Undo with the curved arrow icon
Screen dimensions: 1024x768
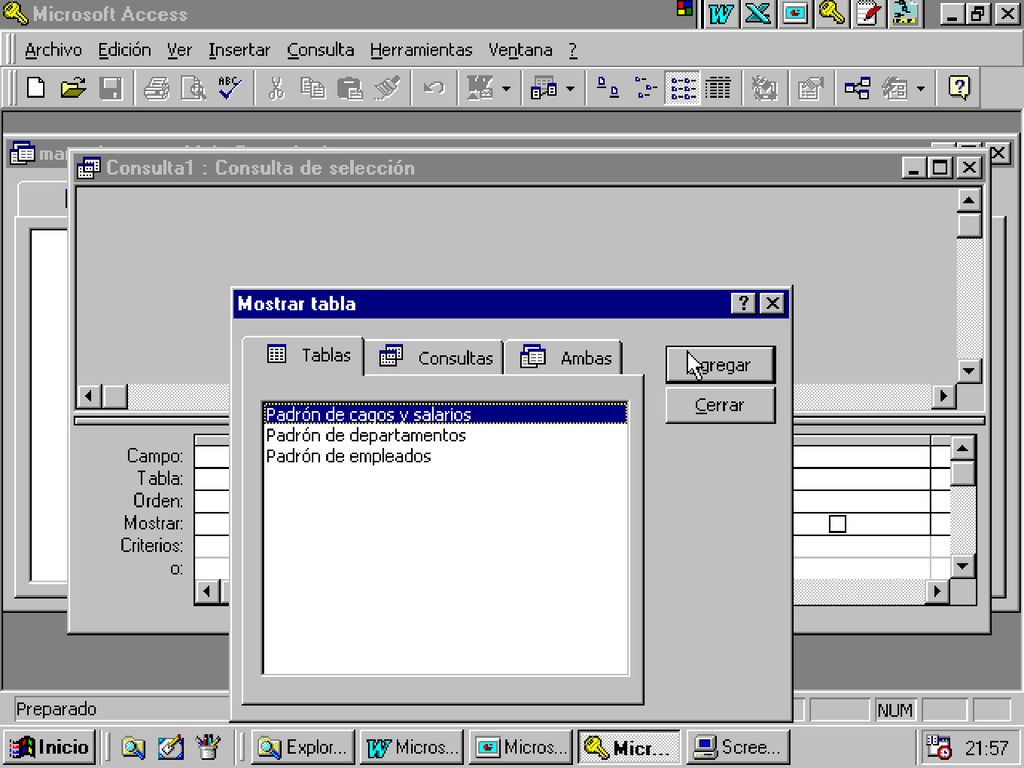(x=434, y=88)
